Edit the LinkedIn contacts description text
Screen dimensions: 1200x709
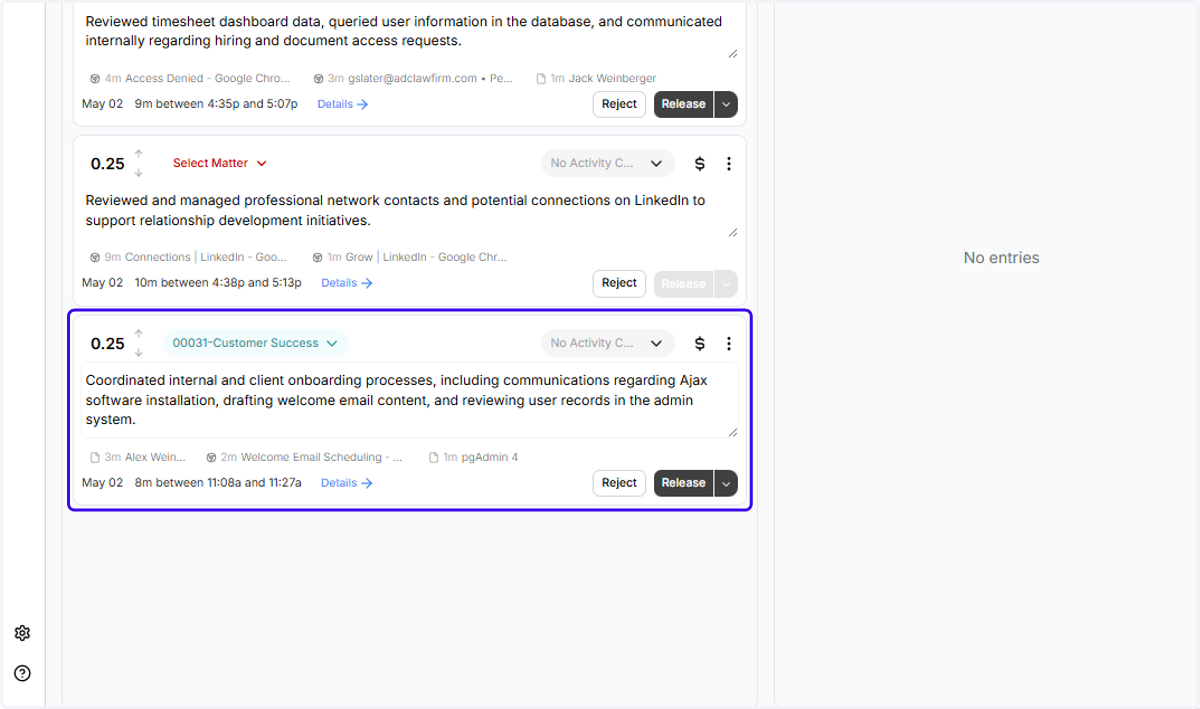[x=410, y=211]
